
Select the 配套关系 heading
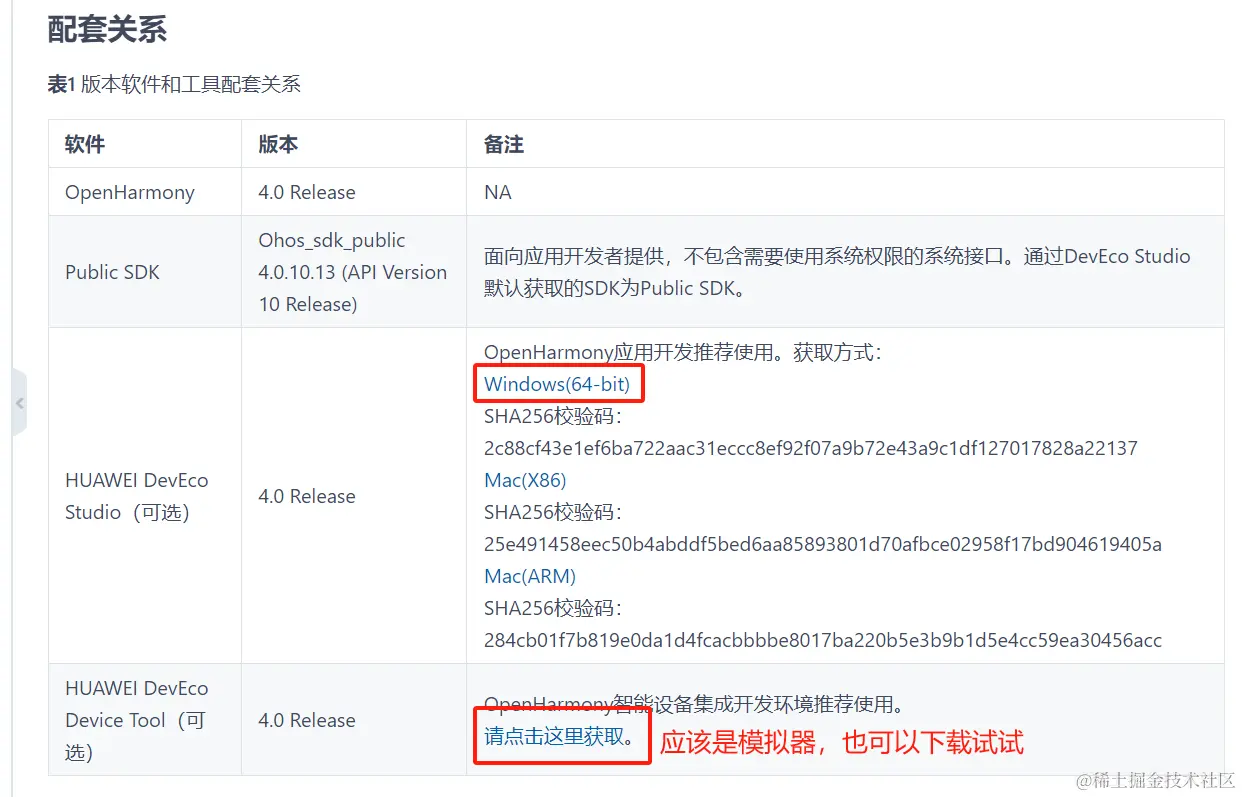pos(107,30)
